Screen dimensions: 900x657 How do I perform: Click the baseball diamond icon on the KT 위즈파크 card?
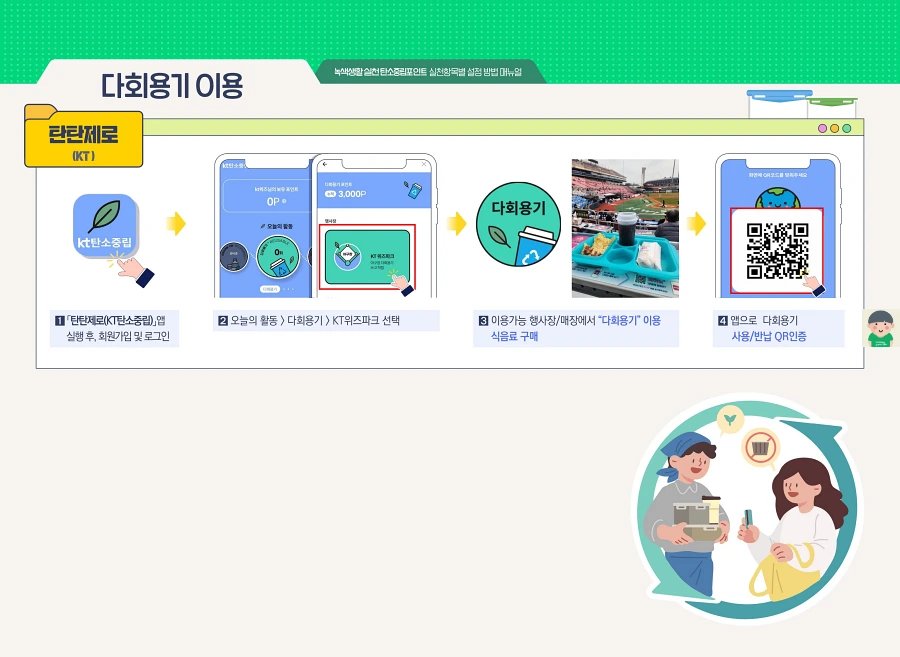point(347,256)
